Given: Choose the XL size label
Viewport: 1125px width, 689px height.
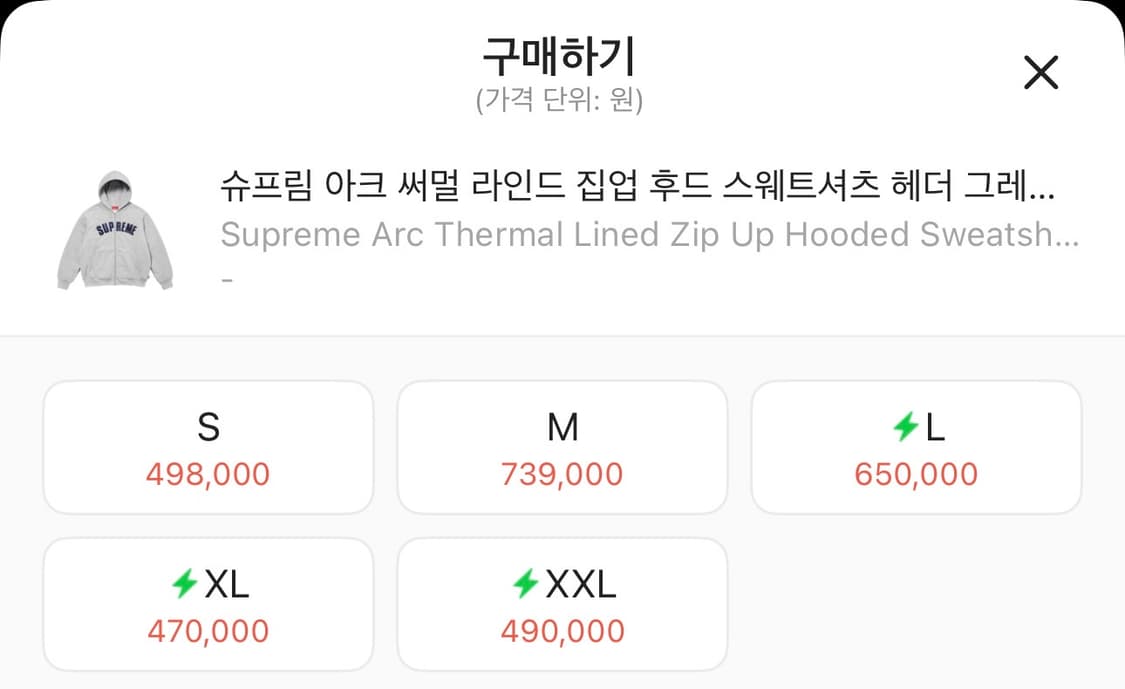Looking at the screenshot, I should (226, 585).
